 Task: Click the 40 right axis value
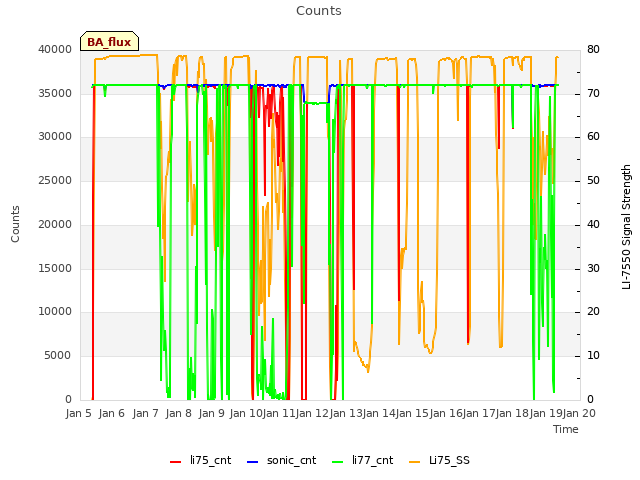click(x=593, y=224)
